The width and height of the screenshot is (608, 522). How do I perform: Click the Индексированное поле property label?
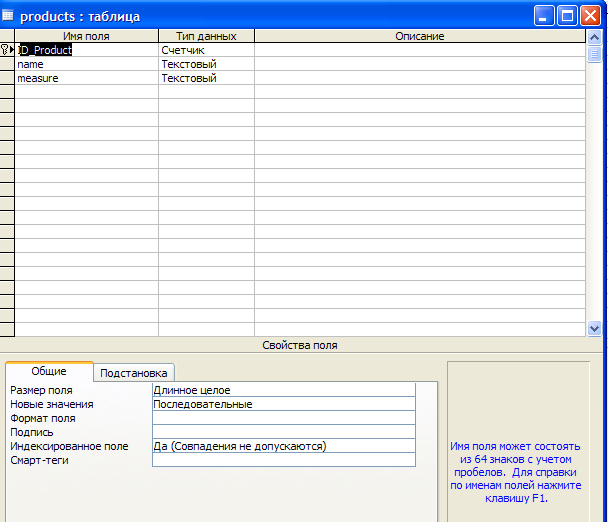tap(69, 446)
